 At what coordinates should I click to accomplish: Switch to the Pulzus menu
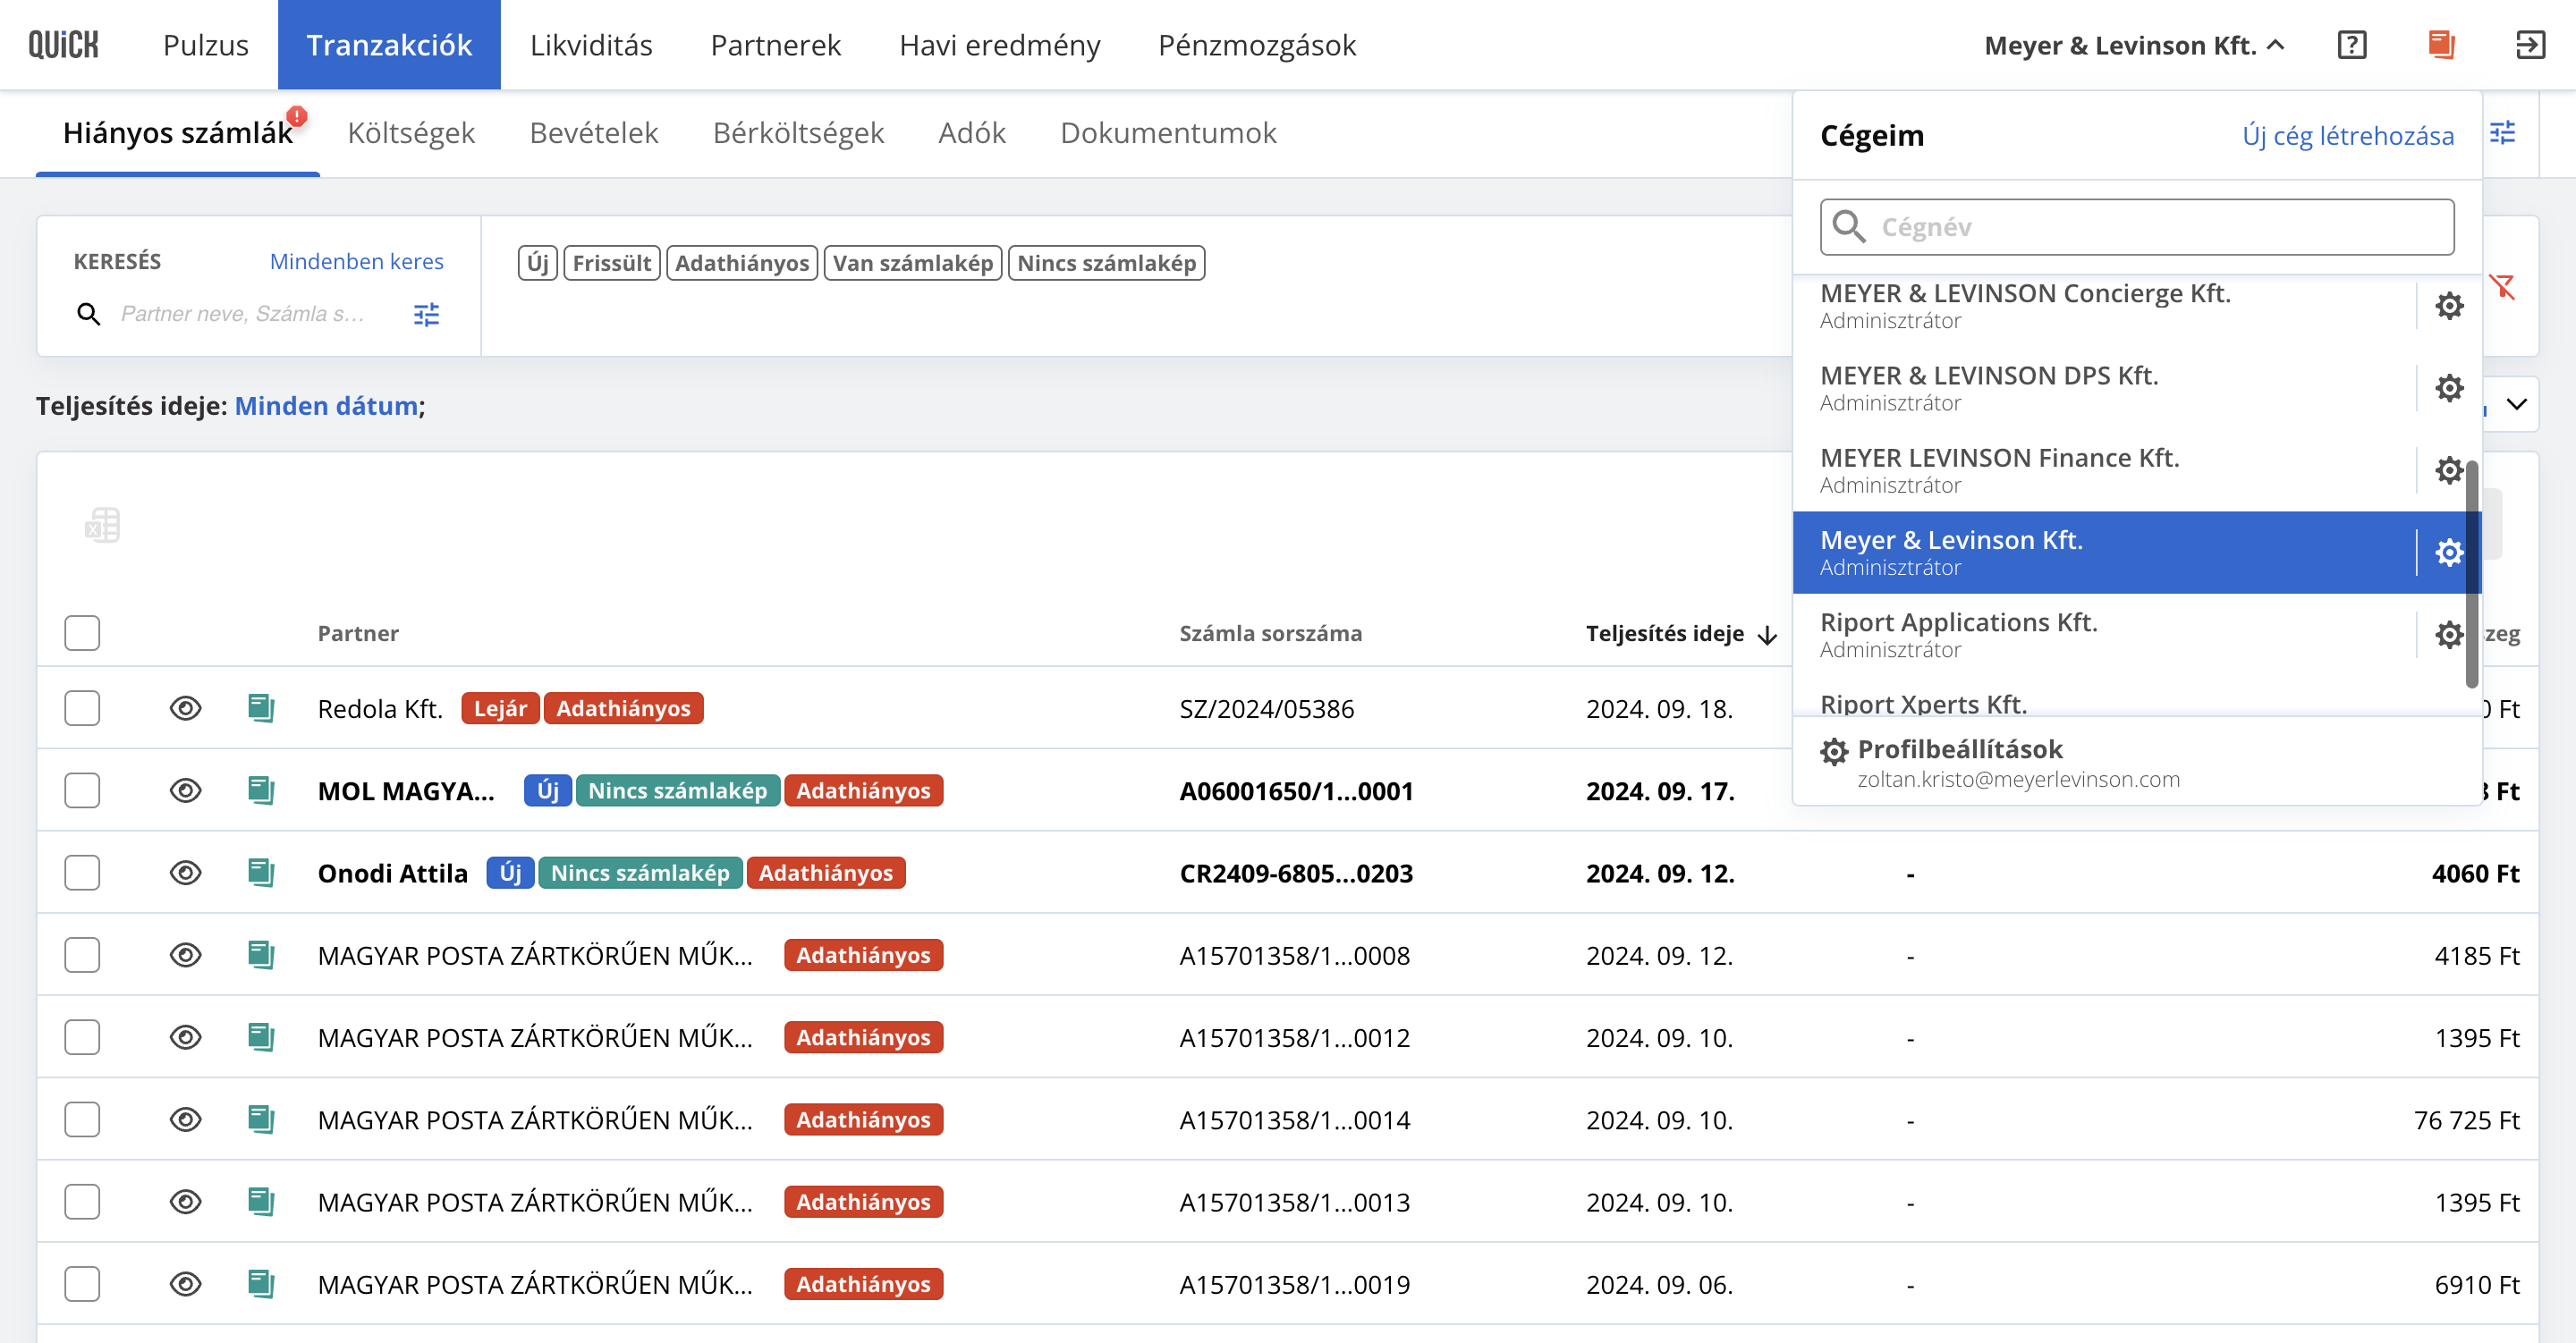(205, 45)
